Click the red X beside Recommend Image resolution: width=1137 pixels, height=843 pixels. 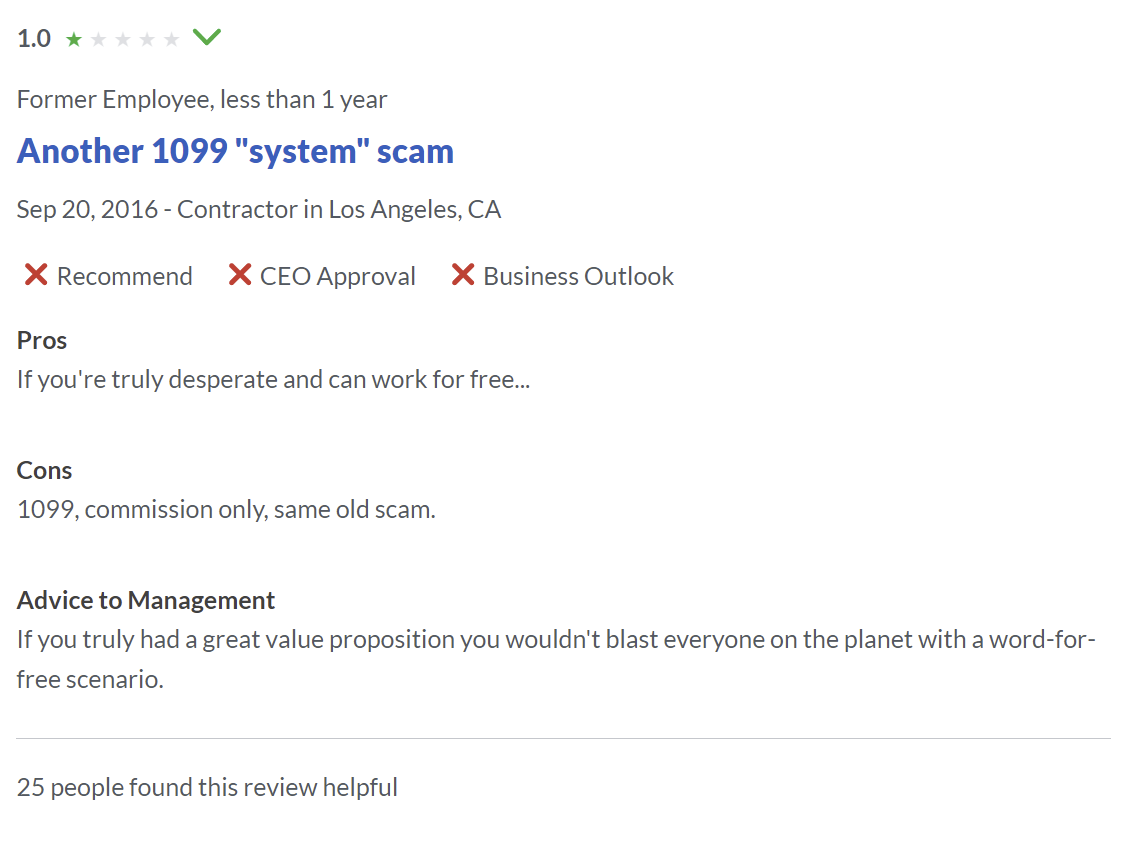36,275
